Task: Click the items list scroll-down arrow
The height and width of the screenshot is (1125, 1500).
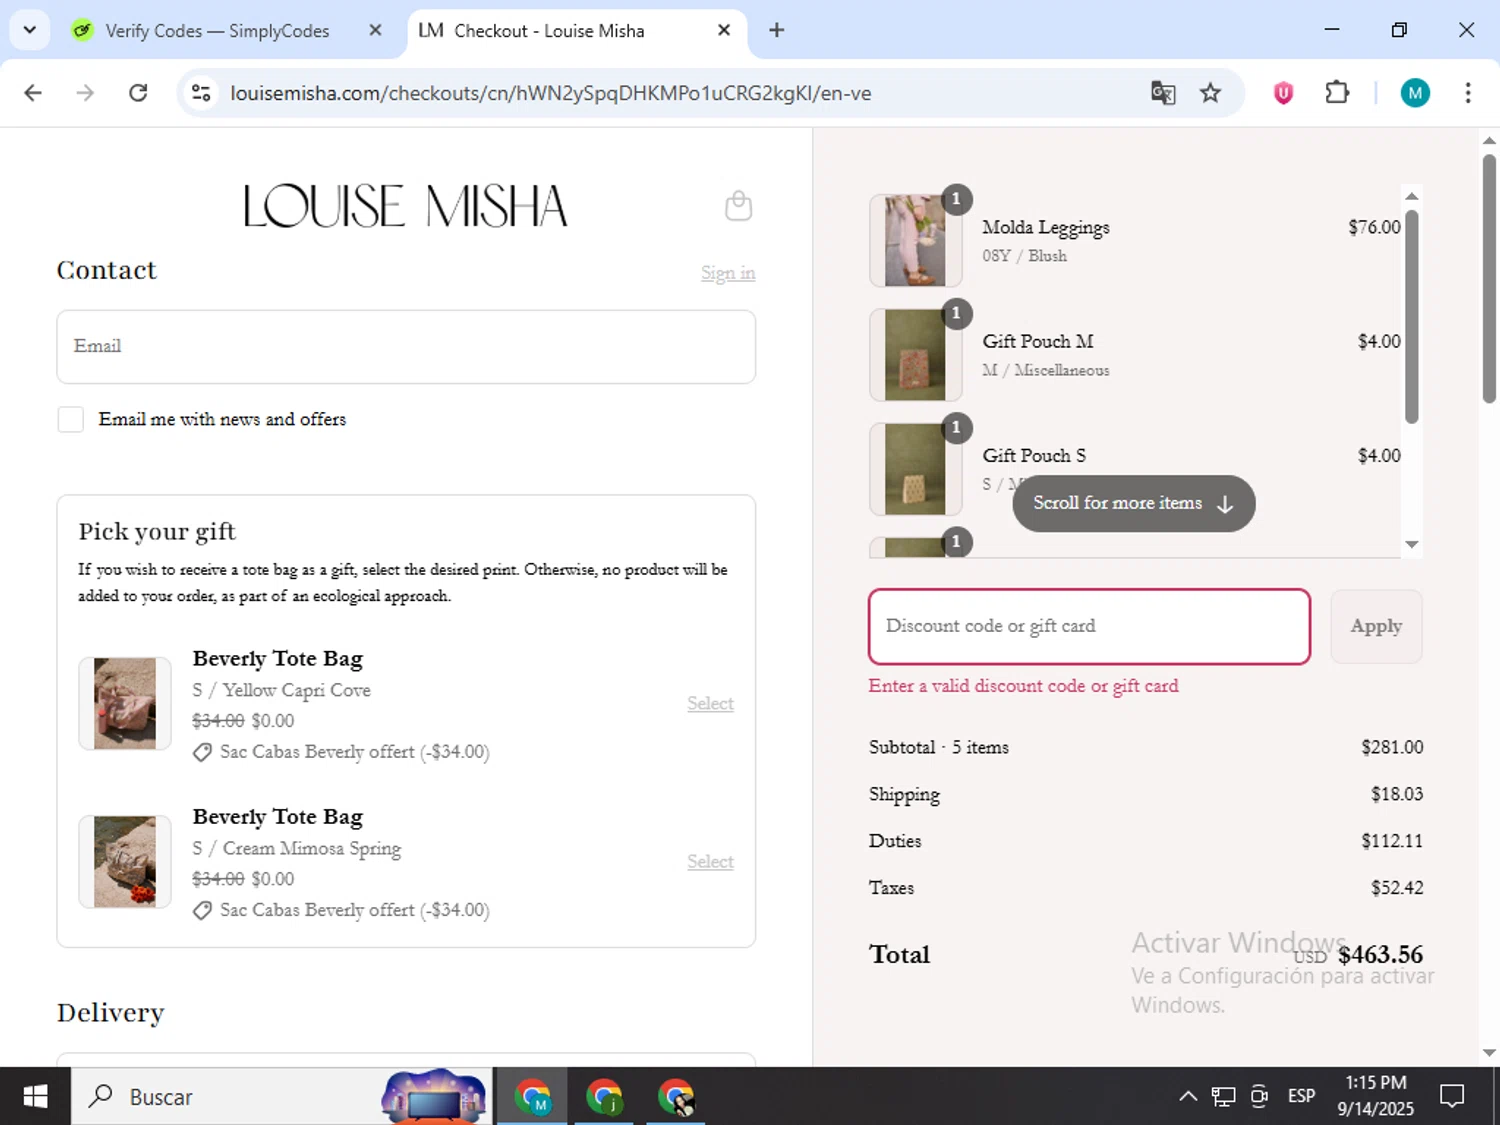Action: (x=1411, y=544)
